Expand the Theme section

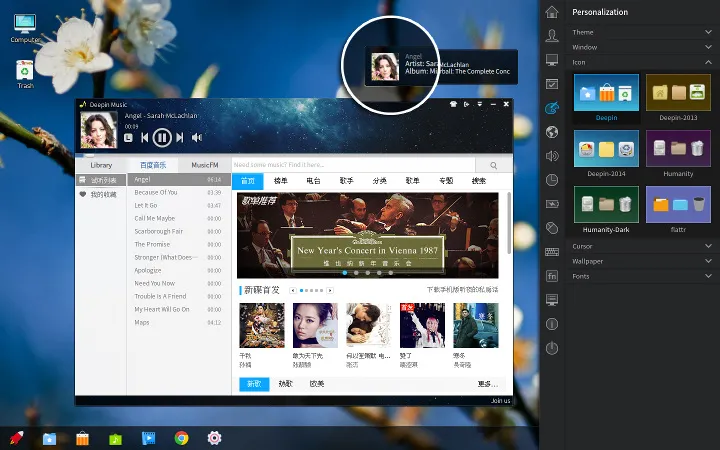pos(642,32)
